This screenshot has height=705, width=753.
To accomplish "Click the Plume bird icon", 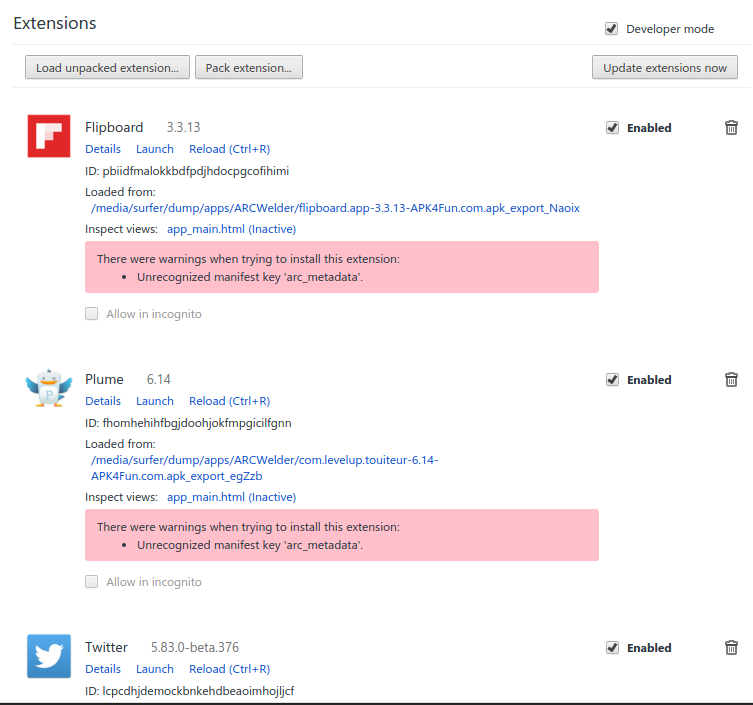I will pyautogui.click(x=49, y=388).
